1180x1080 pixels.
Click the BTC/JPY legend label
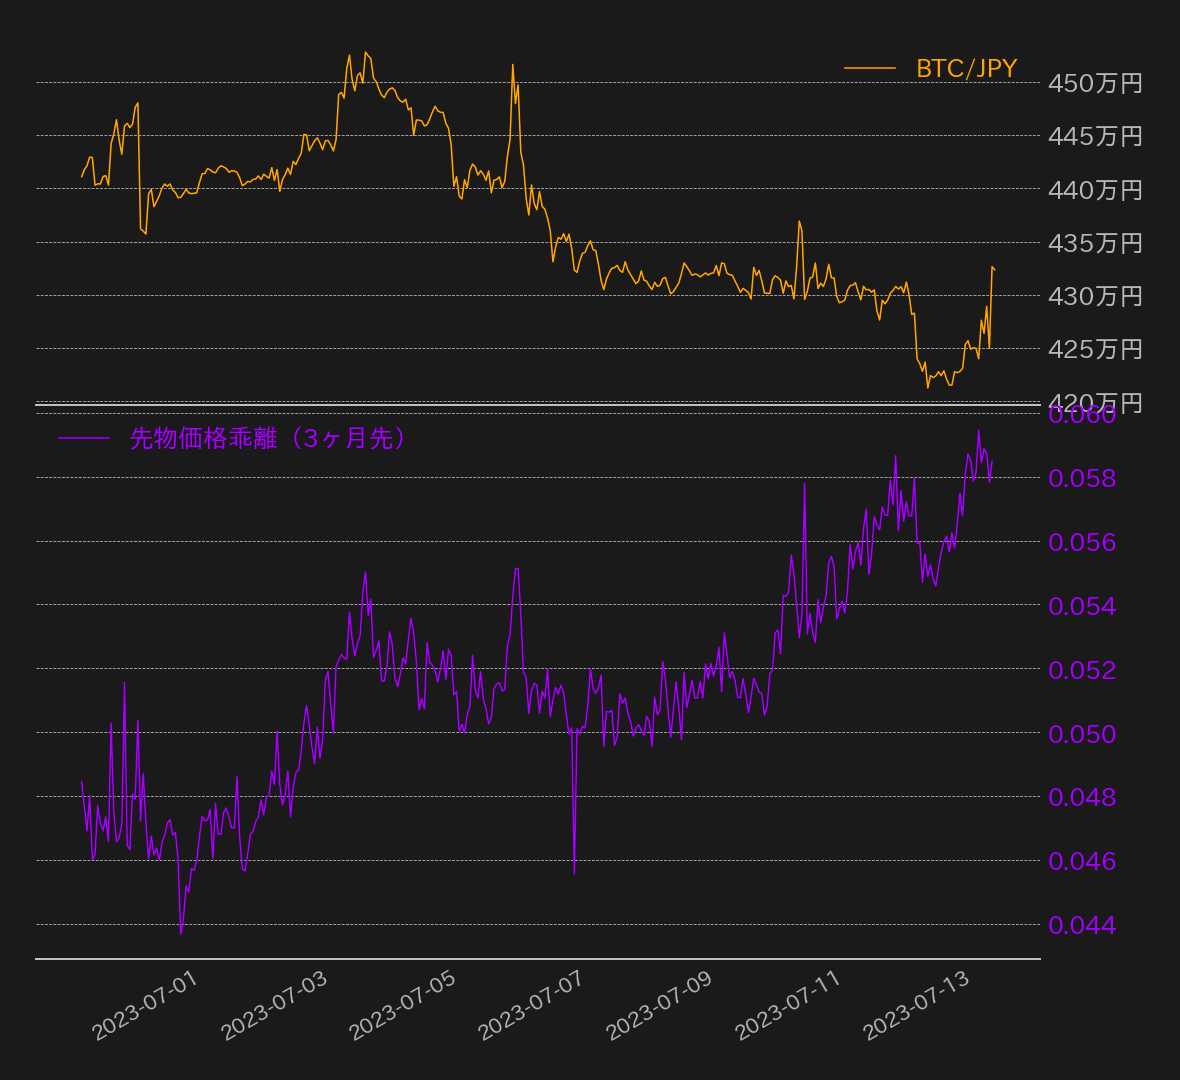pyautogui.click(x=966, y=68)
